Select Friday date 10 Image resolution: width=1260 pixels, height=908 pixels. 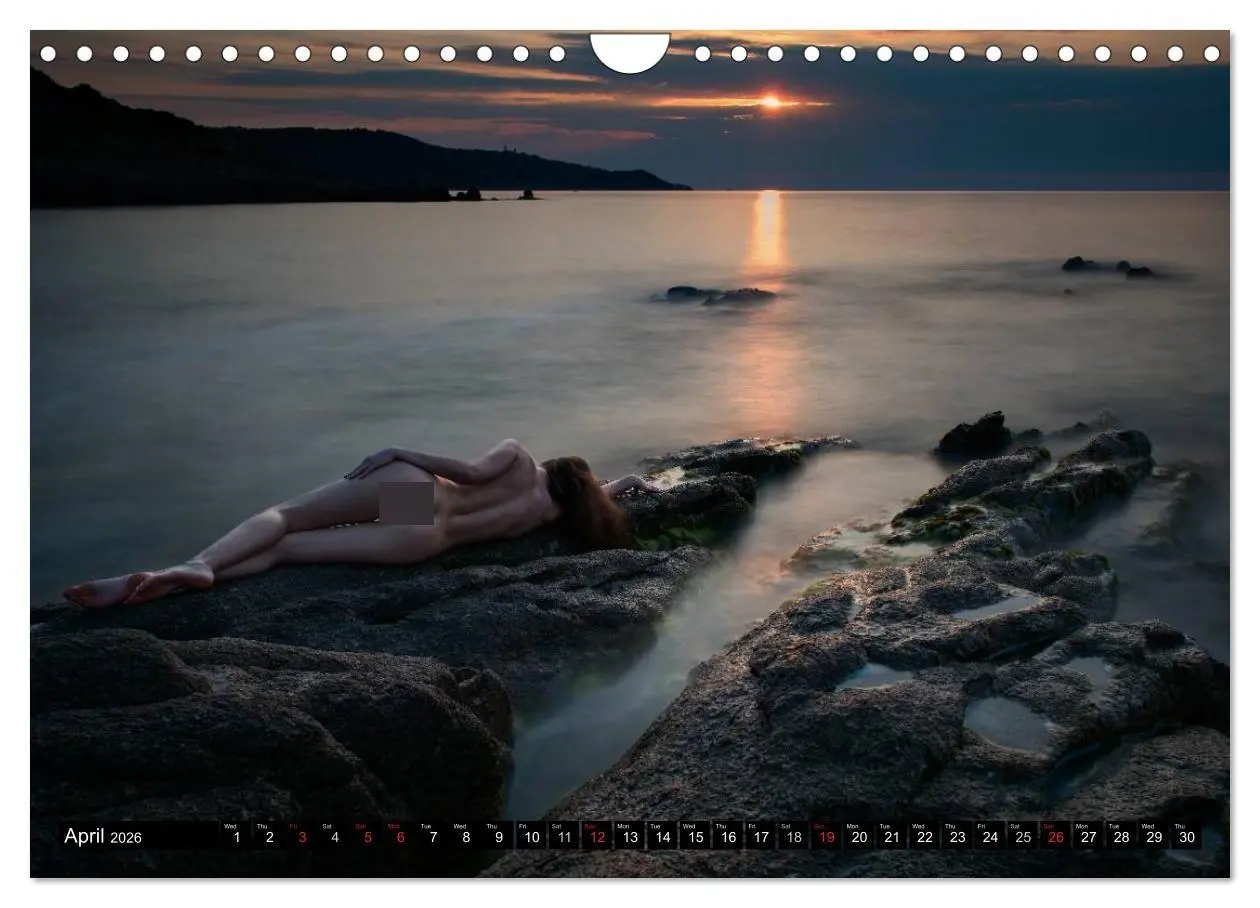[x=531, y=836]
